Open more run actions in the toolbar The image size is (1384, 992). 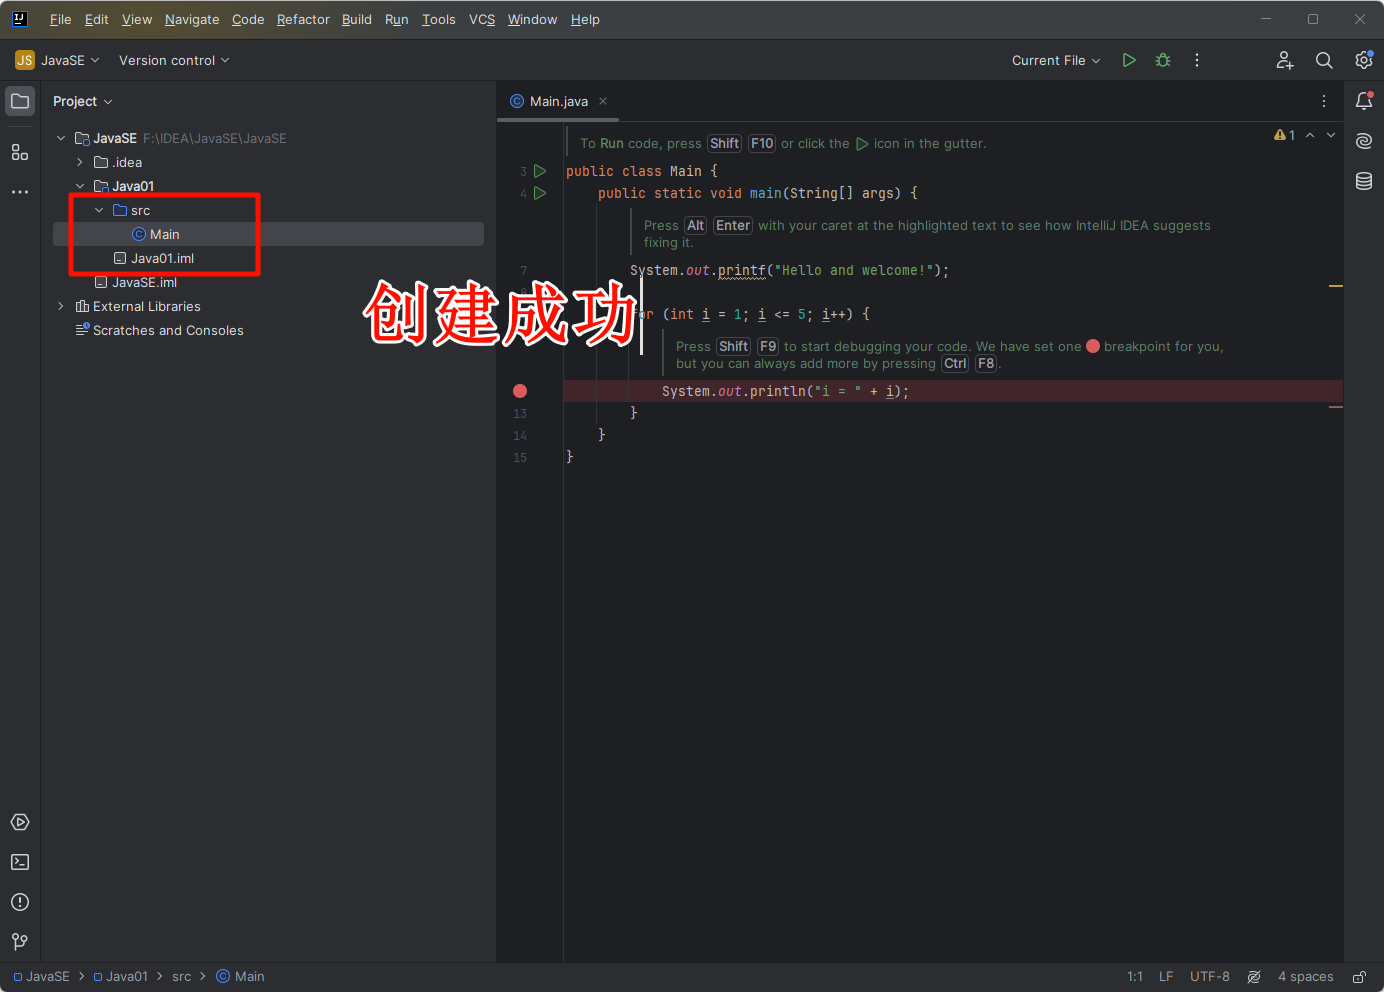pyautogui.click(x=1197, y=60)
